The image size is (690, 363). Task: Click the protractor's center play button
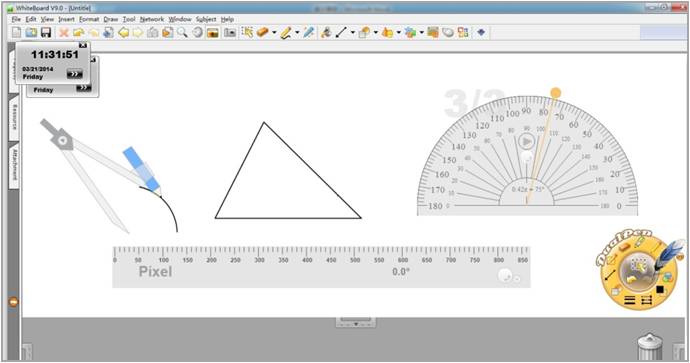click(x=526, y=142)
